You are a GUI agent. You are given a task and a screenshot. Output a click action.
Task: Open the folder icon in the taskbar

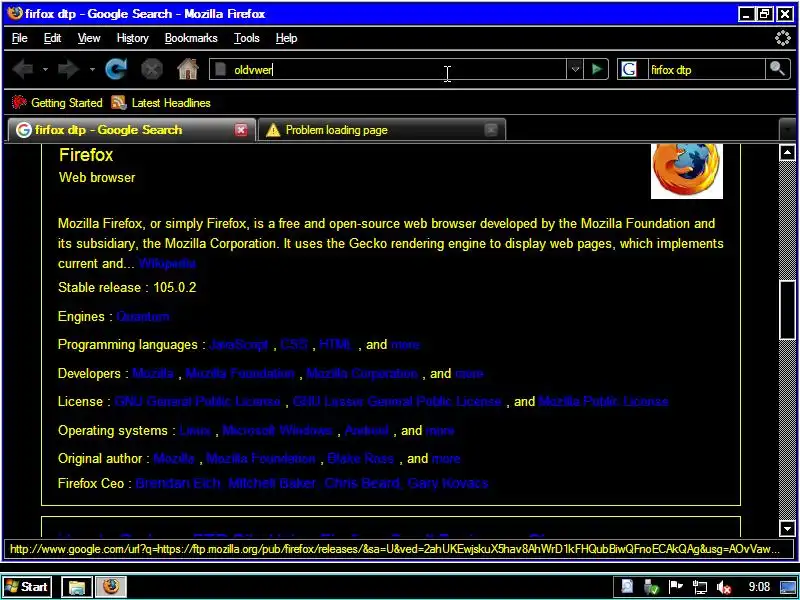77,587
